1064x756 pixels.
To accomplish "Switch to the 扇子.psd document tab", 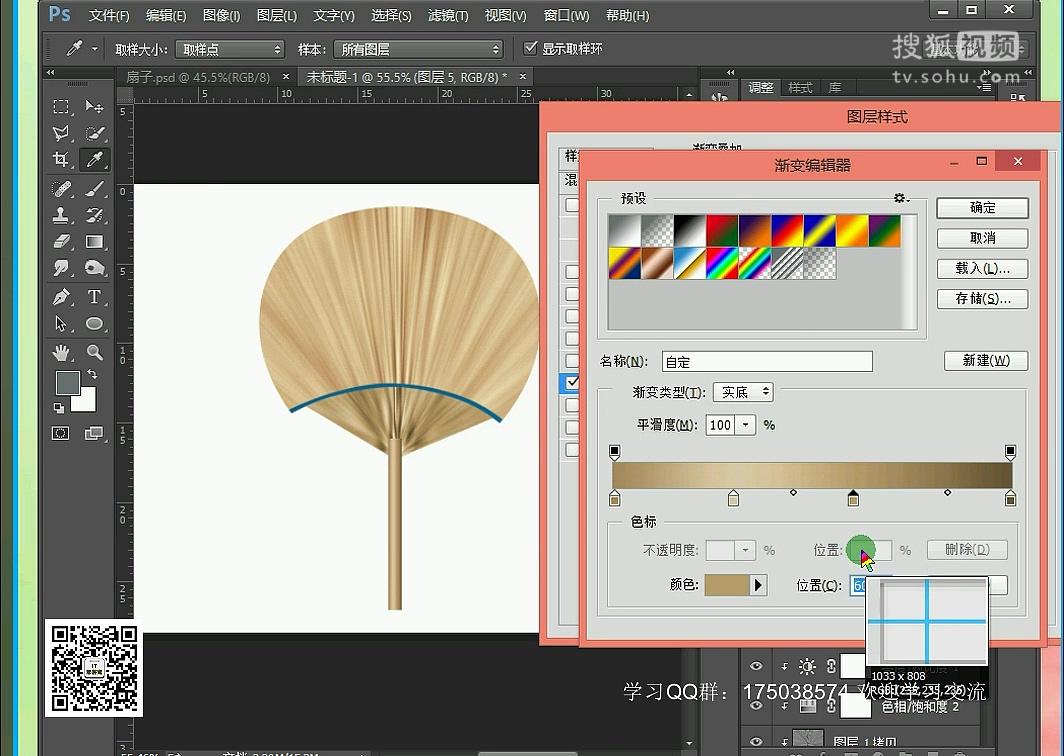I will 197,77.
